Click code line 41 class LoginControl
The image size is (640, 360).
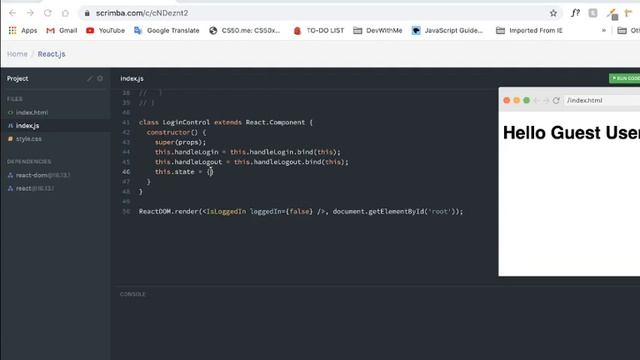point(226,122)
